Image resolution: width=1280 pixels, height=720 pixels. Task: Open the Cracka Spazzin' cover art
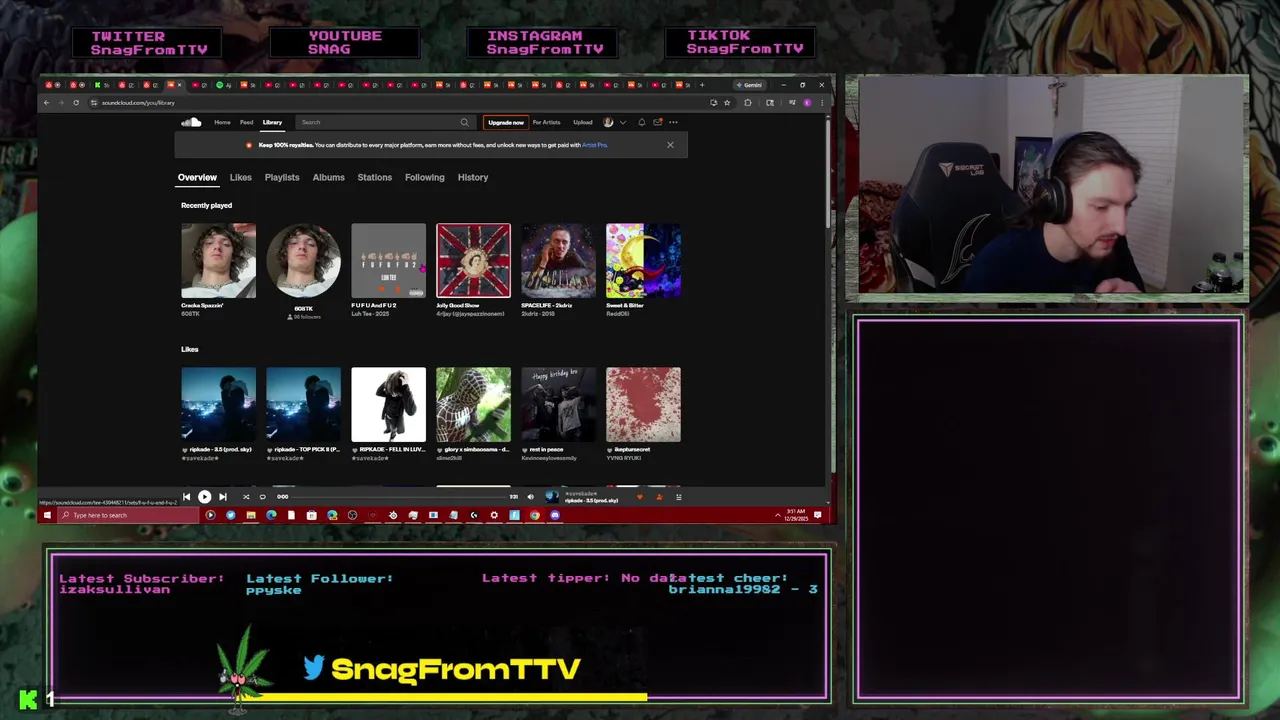[x=218, y=260]
